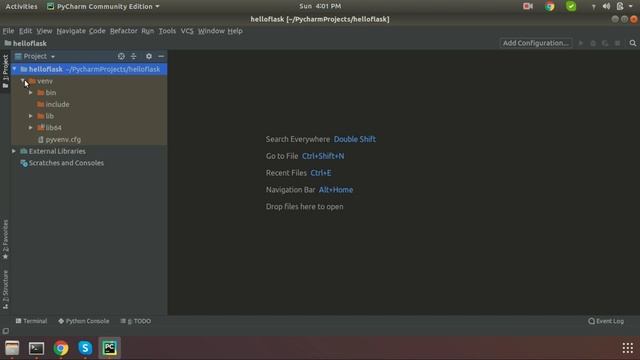Click Add Configuration button

[x=536, y=43]
